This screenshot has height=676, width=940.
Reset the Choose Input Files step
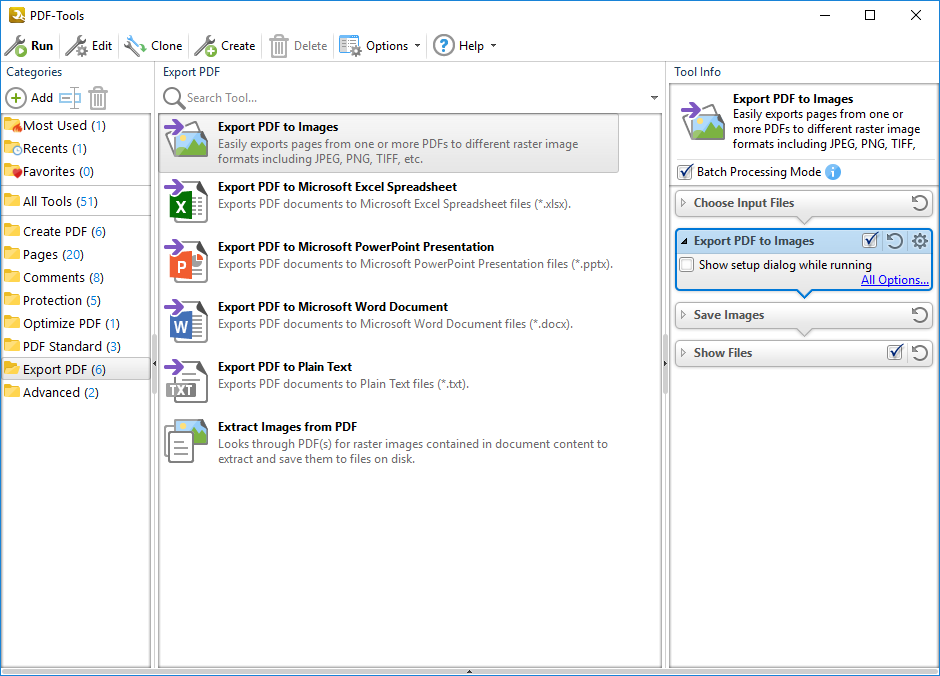pyautogui.click(x=920, y=203)
